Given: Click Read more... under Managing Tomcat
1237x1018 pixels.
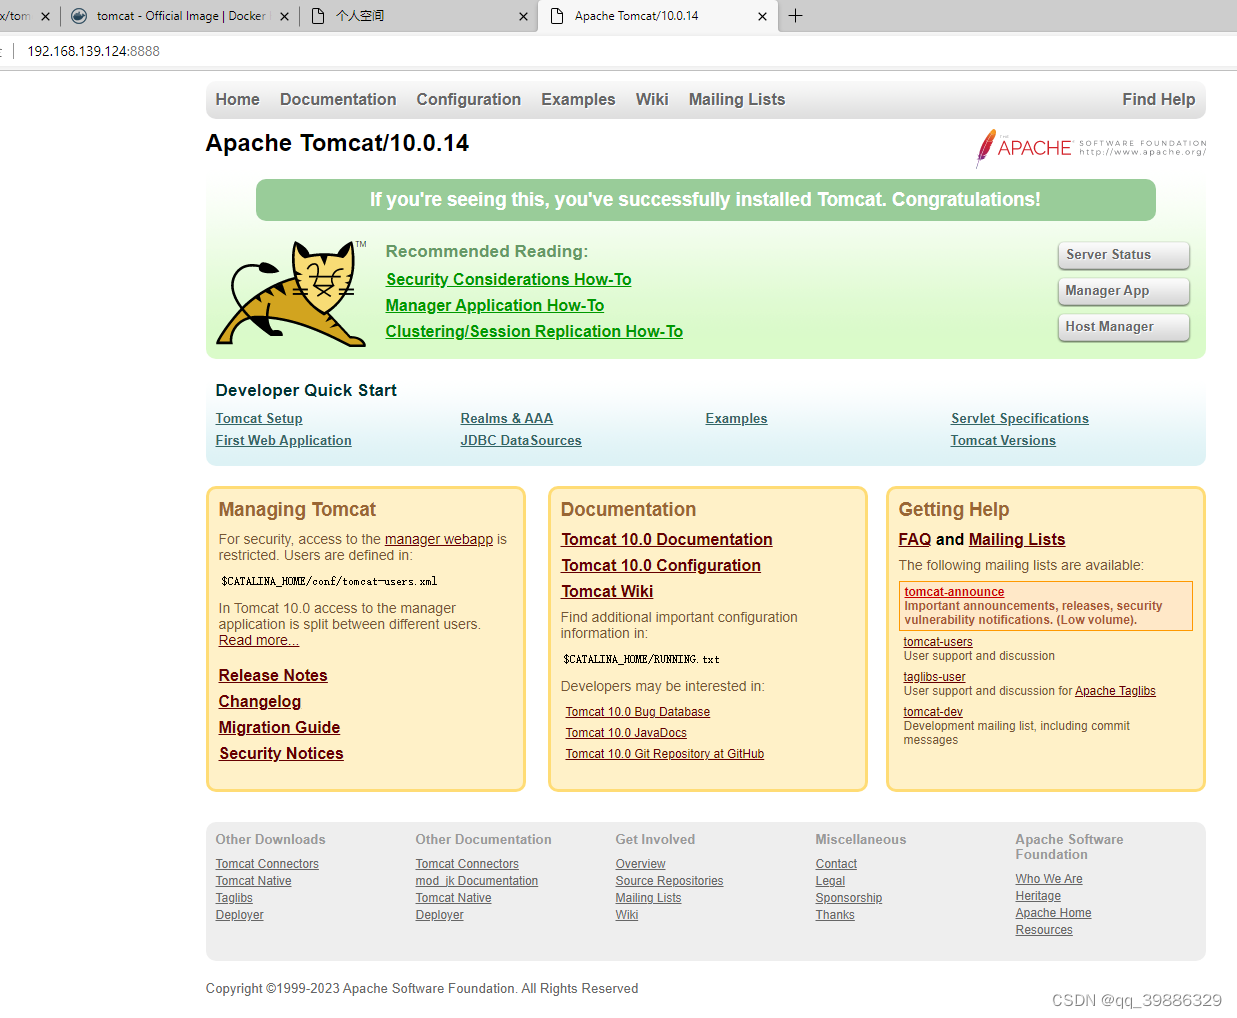Looking at the screenshot, I should coord(259,640).
